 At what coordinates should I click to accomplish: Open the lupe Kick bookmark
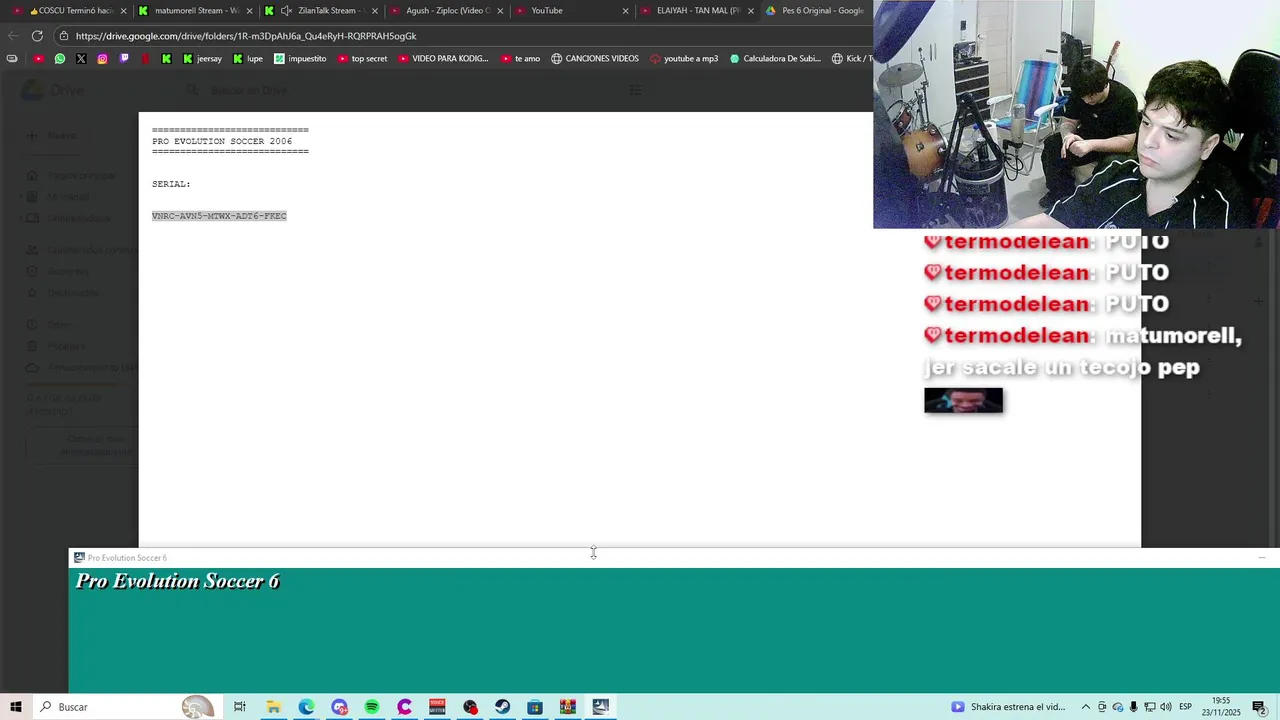pyautogui.click(x=248, y=59)
